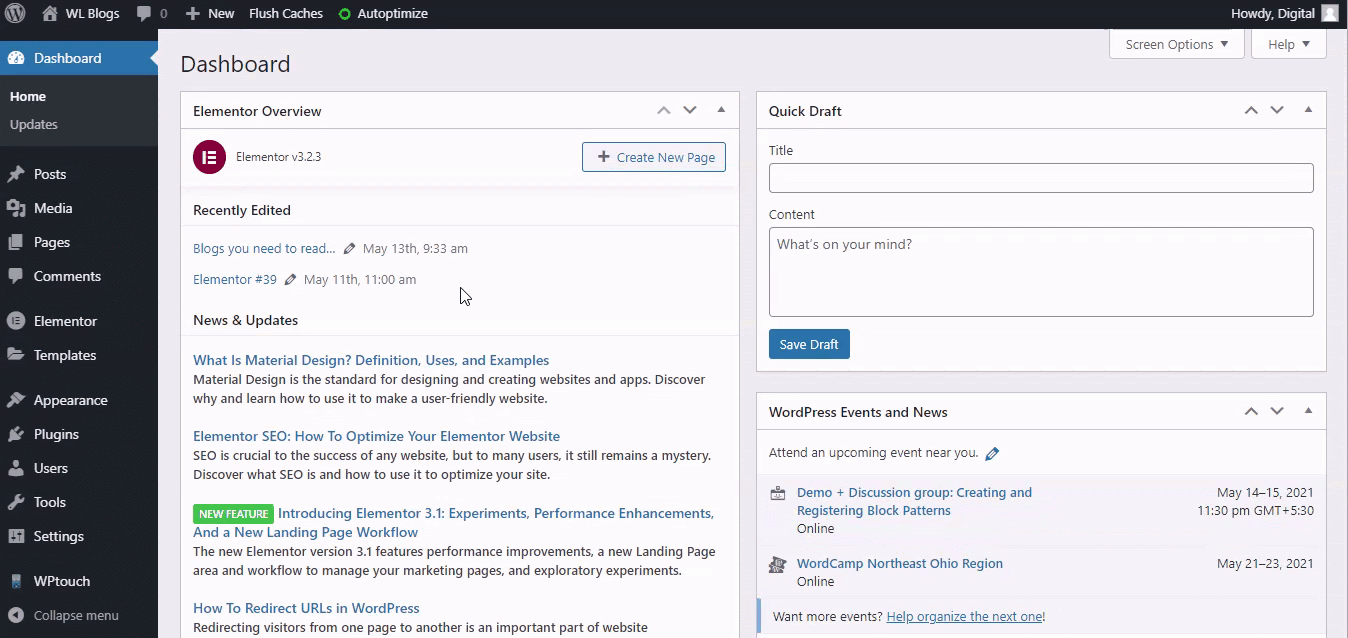Open the Screen Options dropdown
Screen dimensions: 1348x638
pos(1177,44)
